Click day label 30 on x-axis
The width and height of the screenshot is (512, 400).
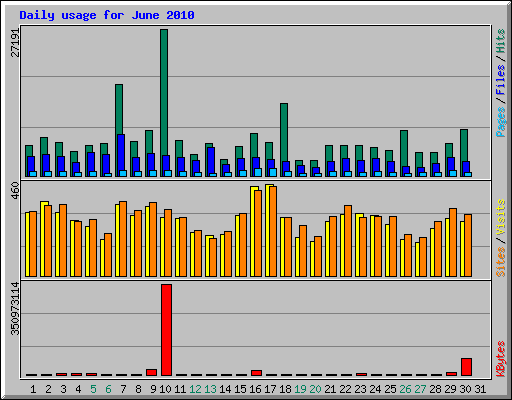[465, 389]
